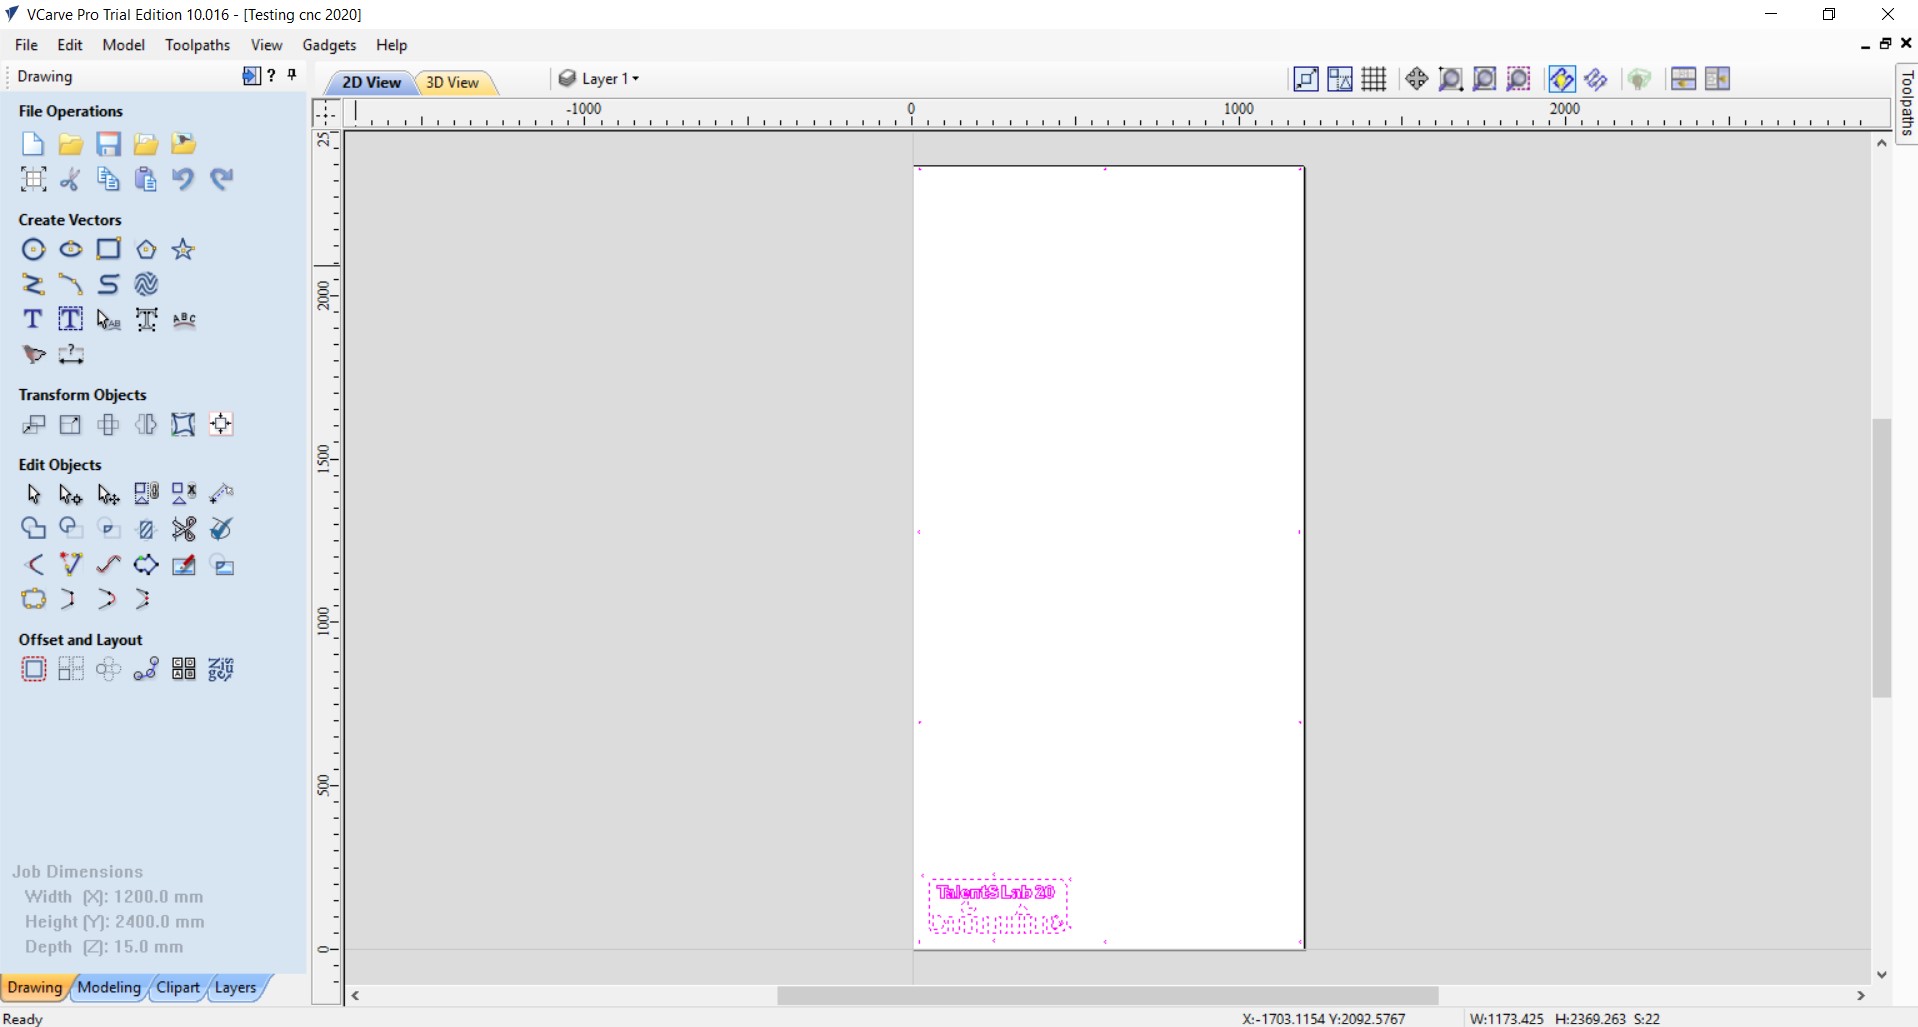1918x1027 pixels.
Task: Open the Toolpaths menu
Action: coord(197,45)
